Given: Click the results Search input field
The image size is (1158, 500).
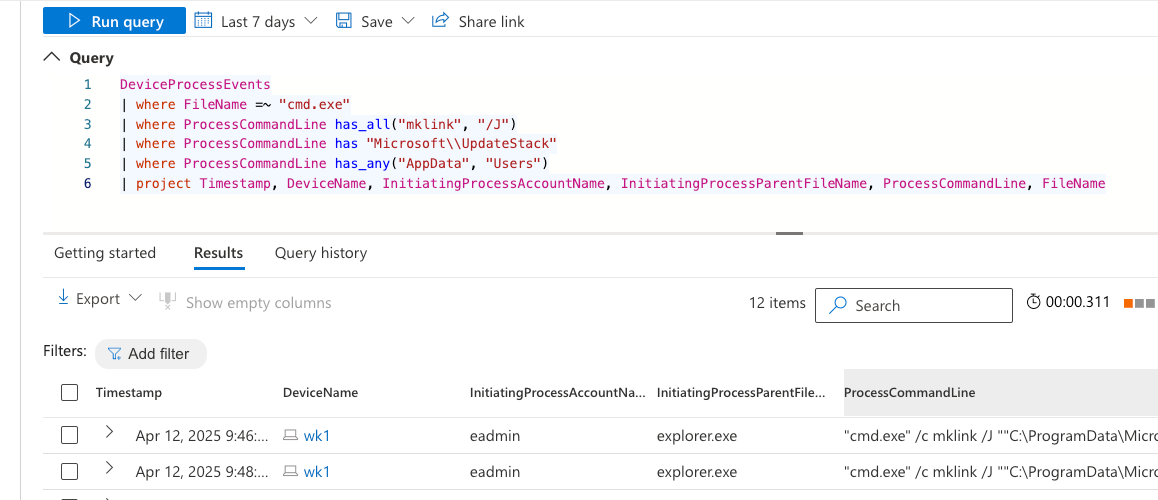Looking at the screenshot, I should point(925,306).
